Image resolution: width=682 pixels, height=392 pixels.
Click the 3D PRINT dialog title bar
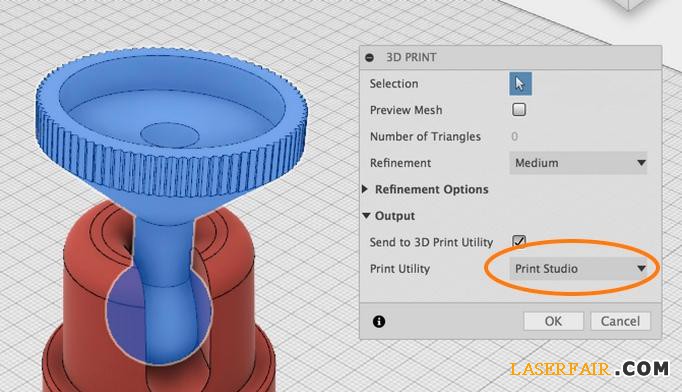(x=511, y=57)
